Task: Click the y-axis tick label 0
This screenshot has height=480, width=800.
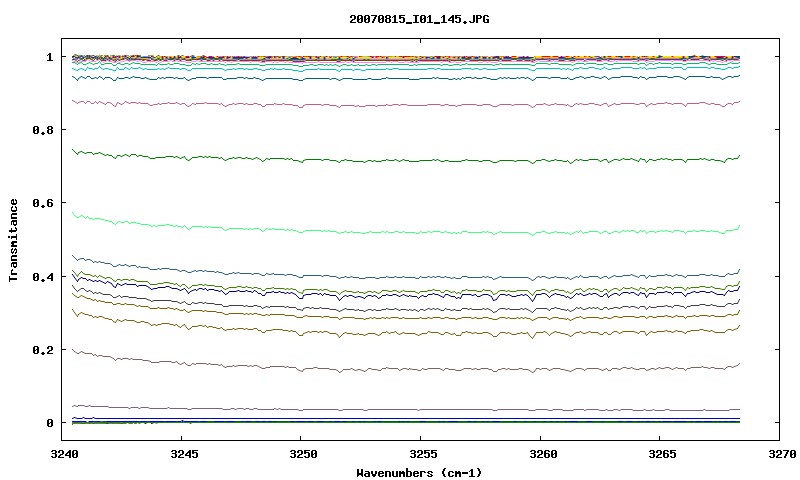Action: pyautogui.click(x=49, y=423)
